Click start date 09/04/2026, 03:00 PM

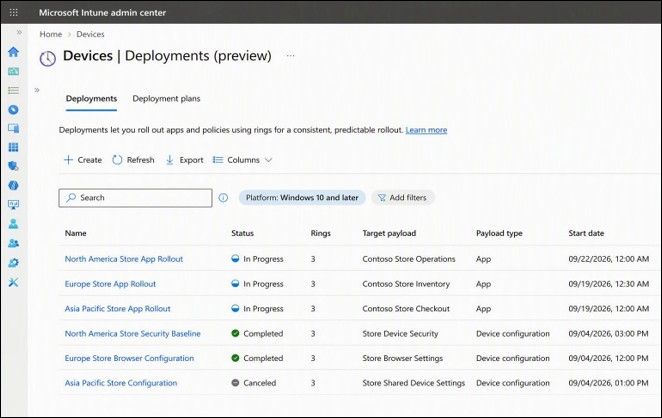(608, 334)
